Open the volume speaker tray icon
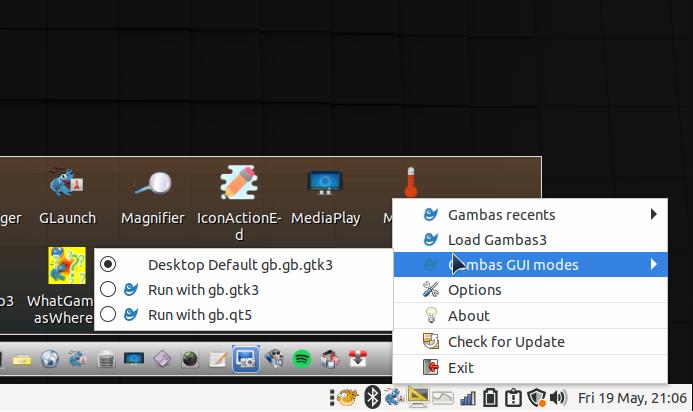 (x=558, y=397)
